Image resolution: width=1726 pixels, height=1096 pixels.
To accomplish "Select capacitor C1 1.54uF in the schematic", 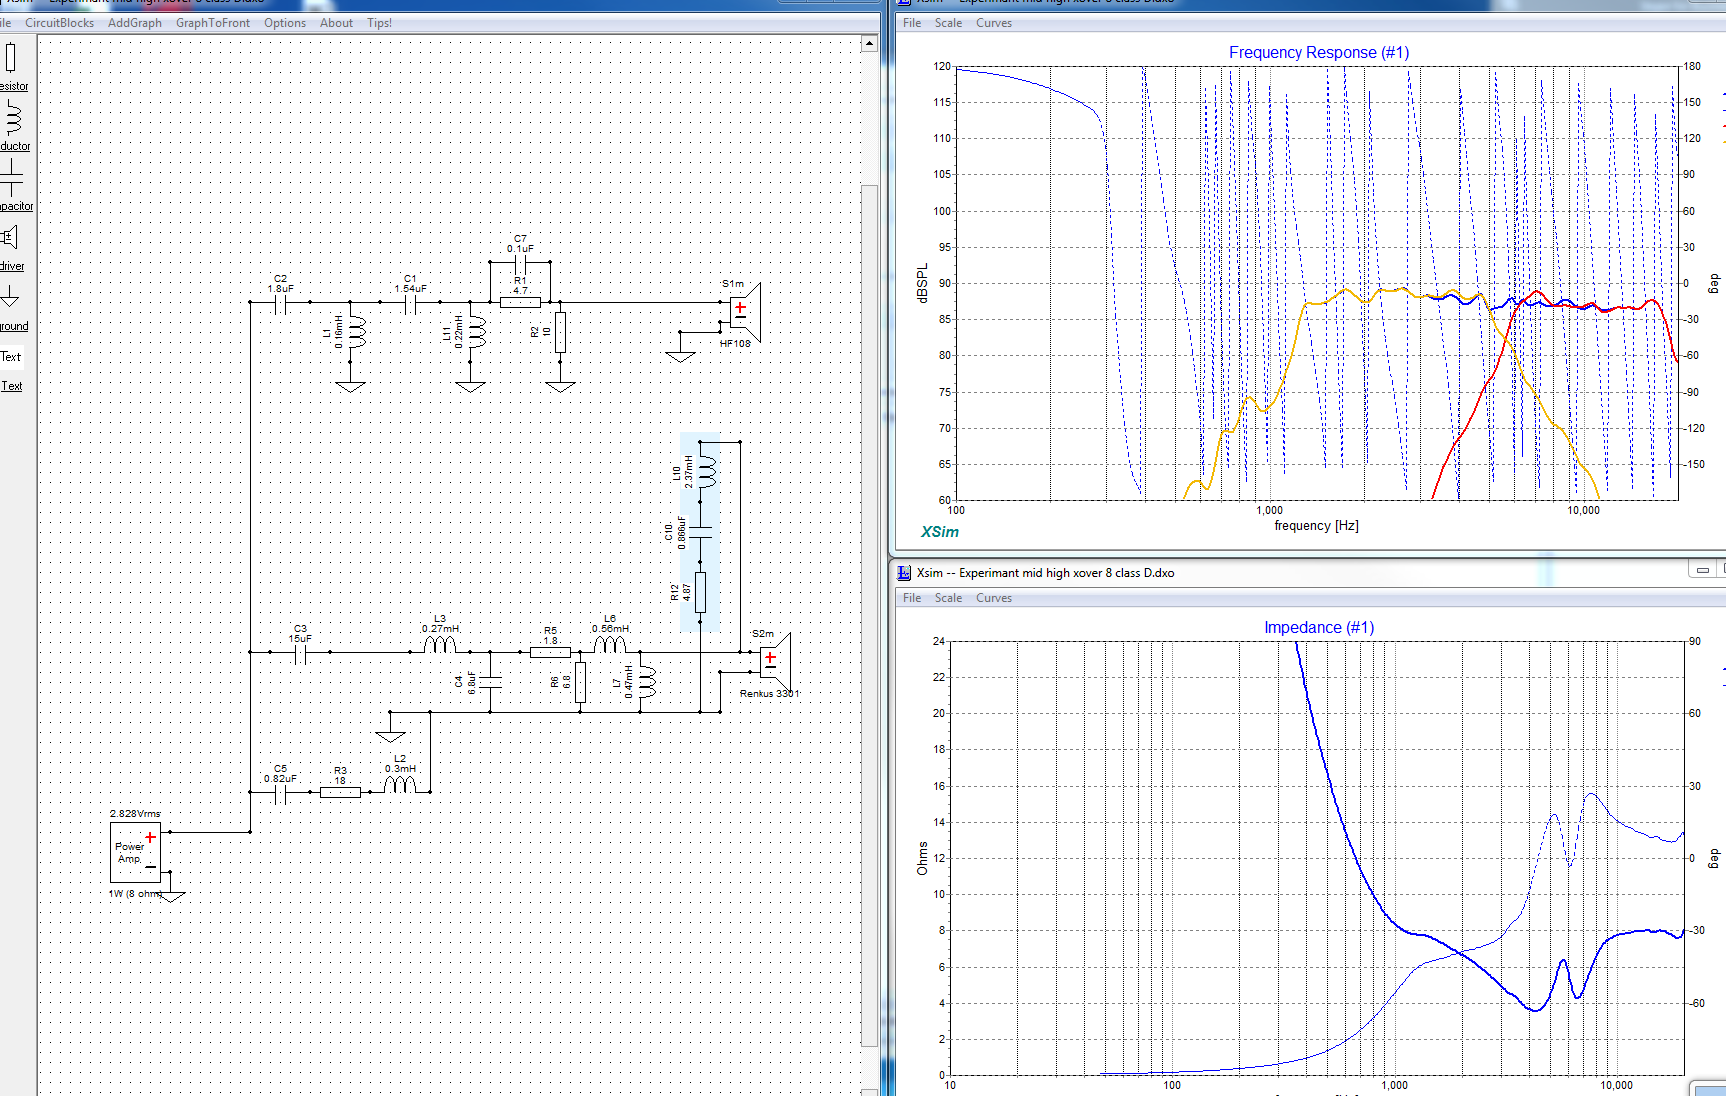I will pos(411,301).
